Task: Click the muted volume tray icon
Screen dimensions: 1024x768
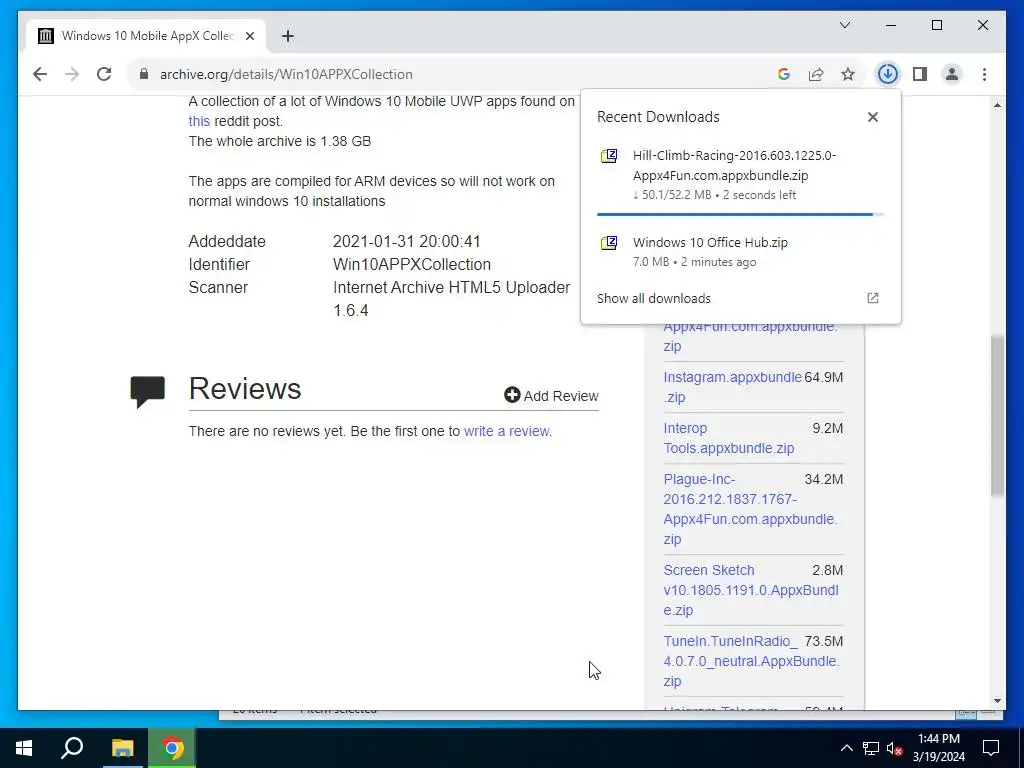Action: (894, 748)
